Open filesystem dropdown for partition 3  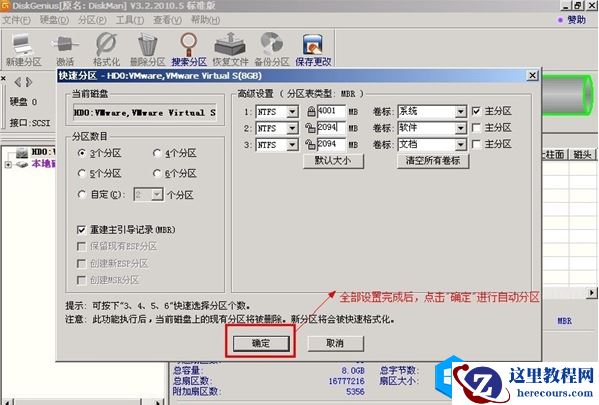click(x=292, y=145)
